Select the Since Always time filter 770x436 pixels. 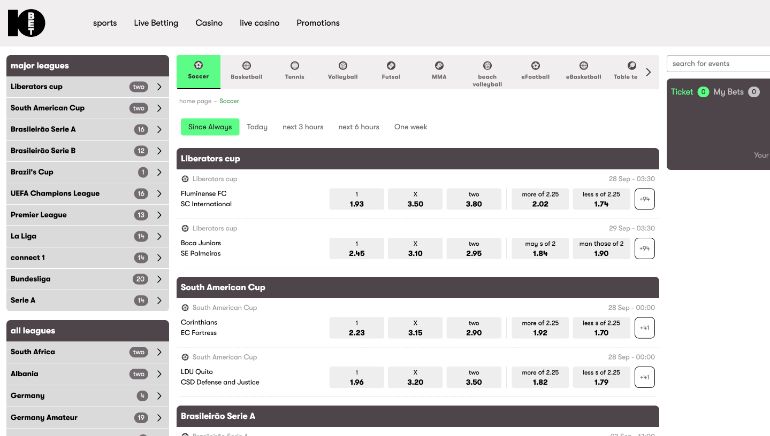pos(210,127)
